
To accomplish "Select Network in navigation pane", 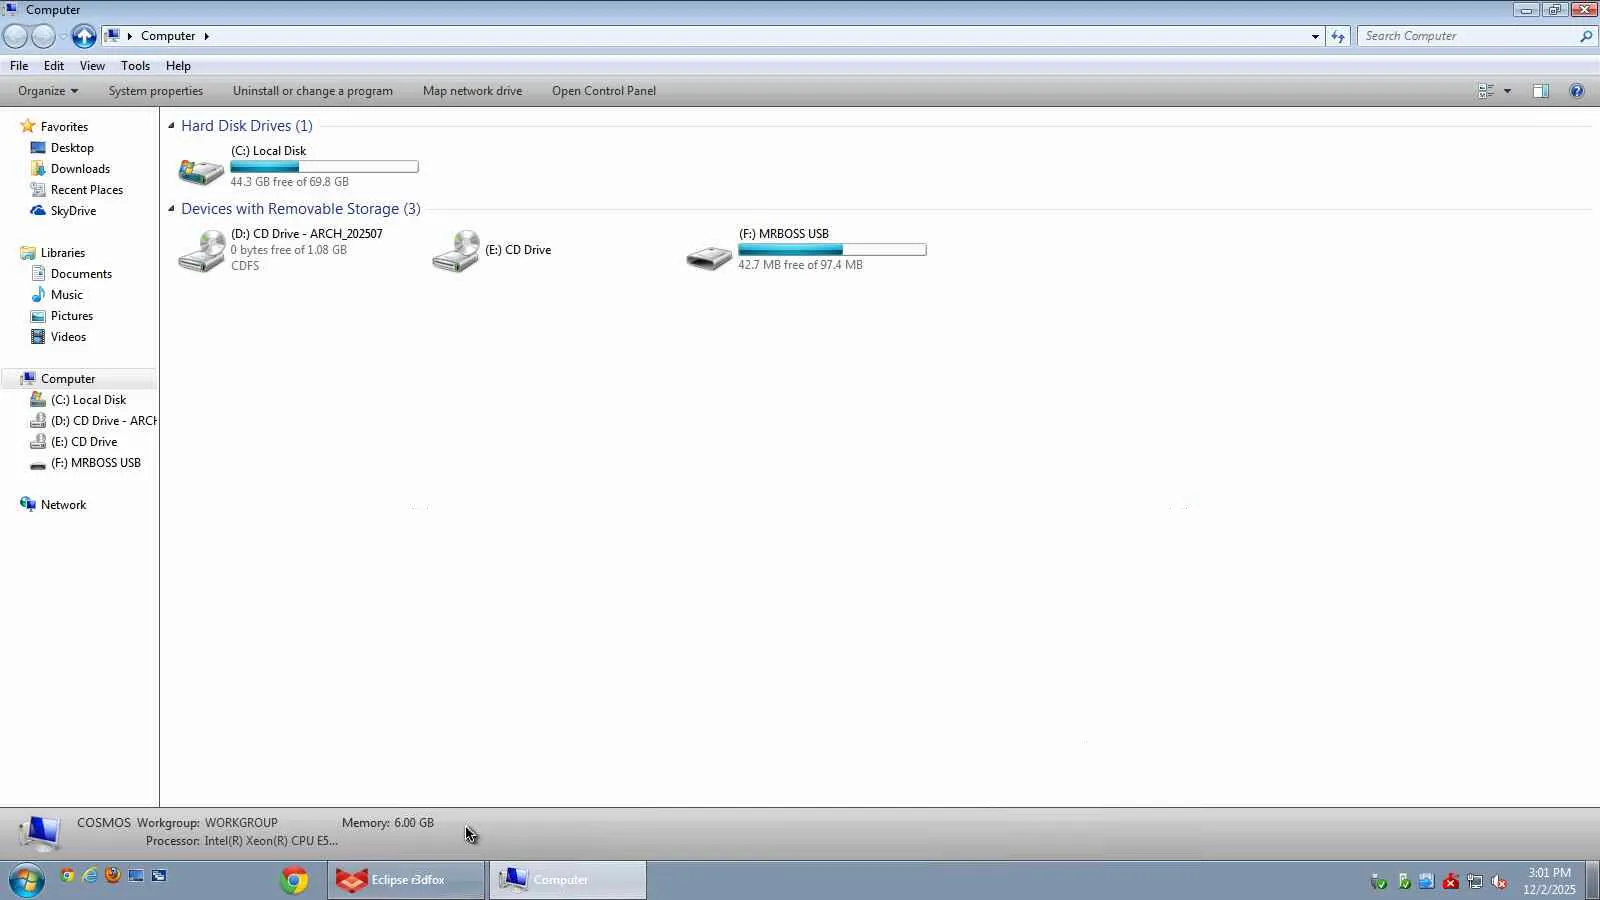I will click(x=63, y=505).
